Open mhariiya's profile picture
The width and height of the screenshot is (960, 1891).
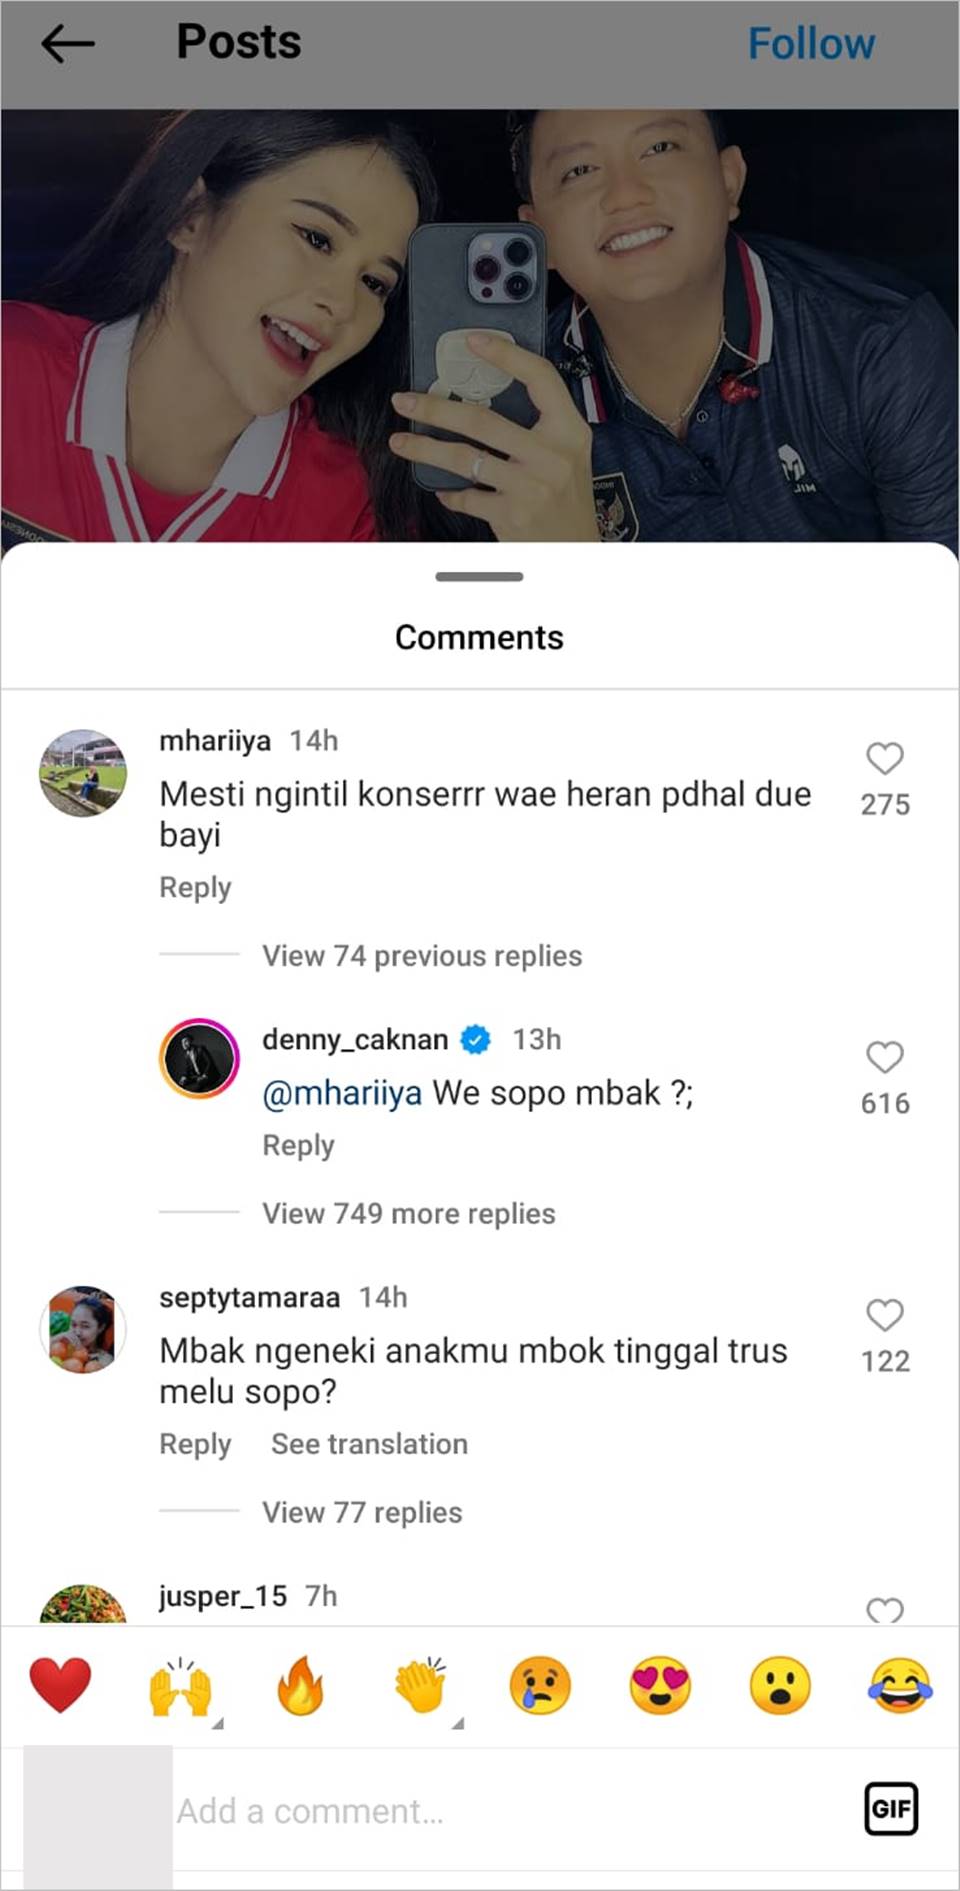tap(83, 773)
